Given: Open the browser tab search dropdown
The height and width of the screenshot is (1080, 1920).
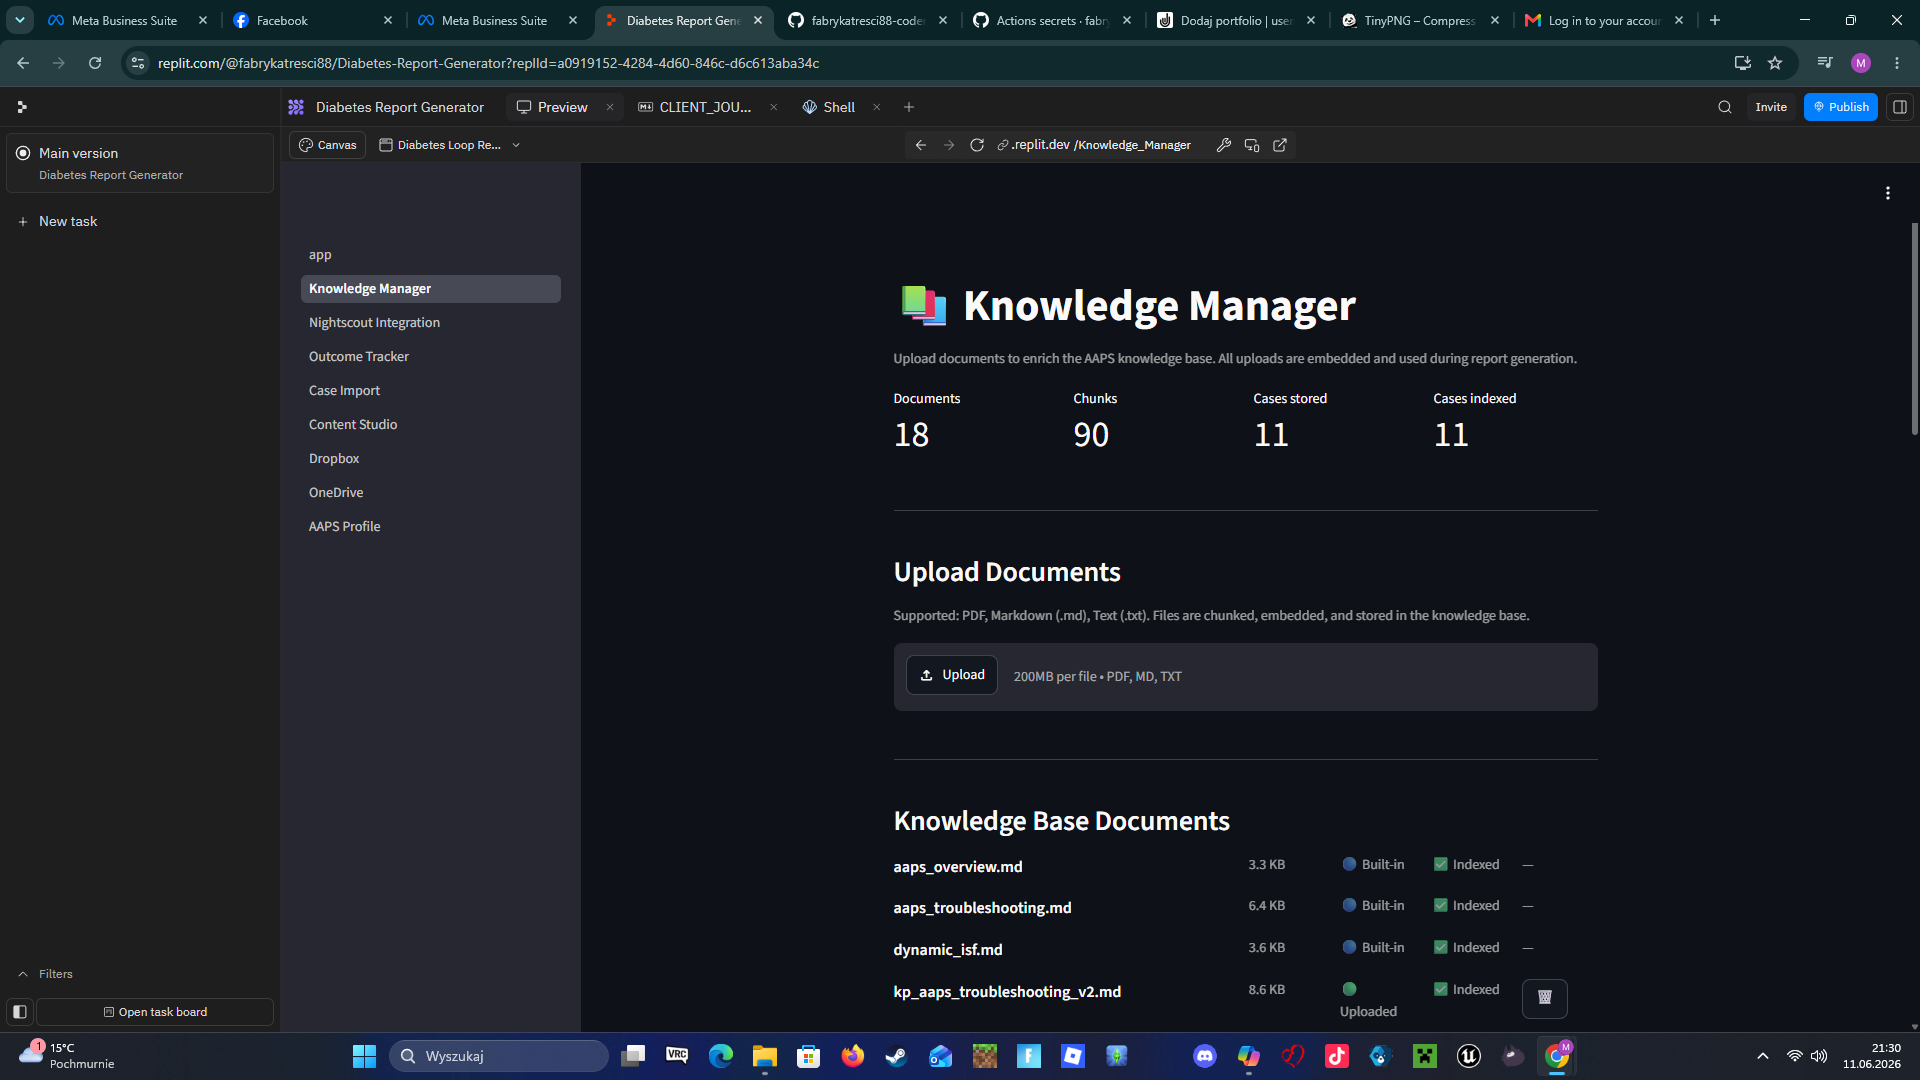Looking at the screenshot, I should point(20,20).
